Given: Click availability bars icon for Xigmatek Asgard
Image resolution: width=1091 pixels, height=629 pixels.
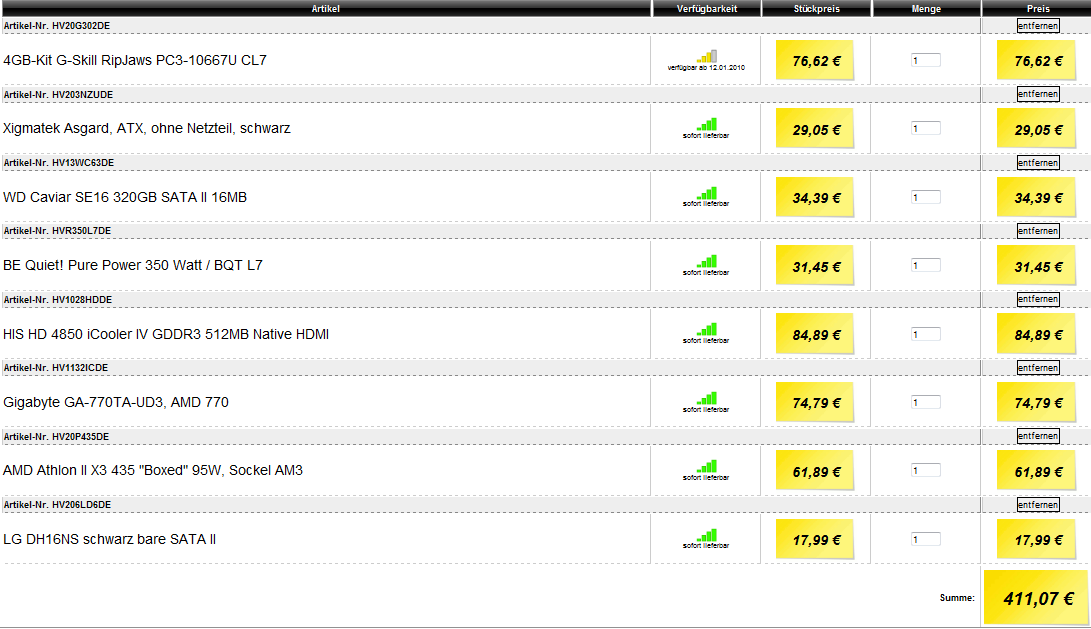Looking at the screenshot, I should click(x=707, y=125).
